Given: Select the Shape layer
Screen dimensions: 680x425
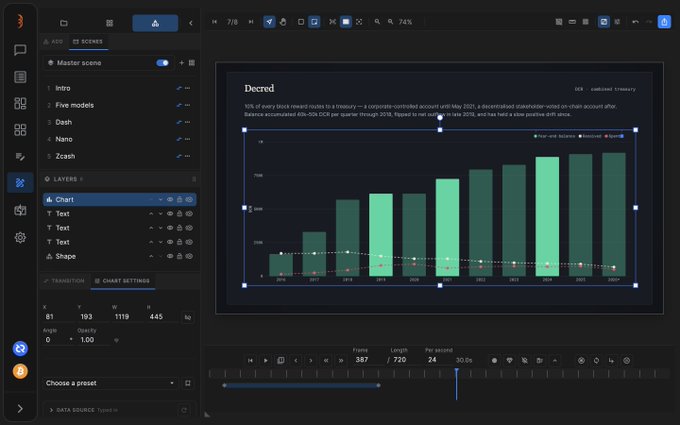Looking at the screenshot, I should click(x=119, y=256).
